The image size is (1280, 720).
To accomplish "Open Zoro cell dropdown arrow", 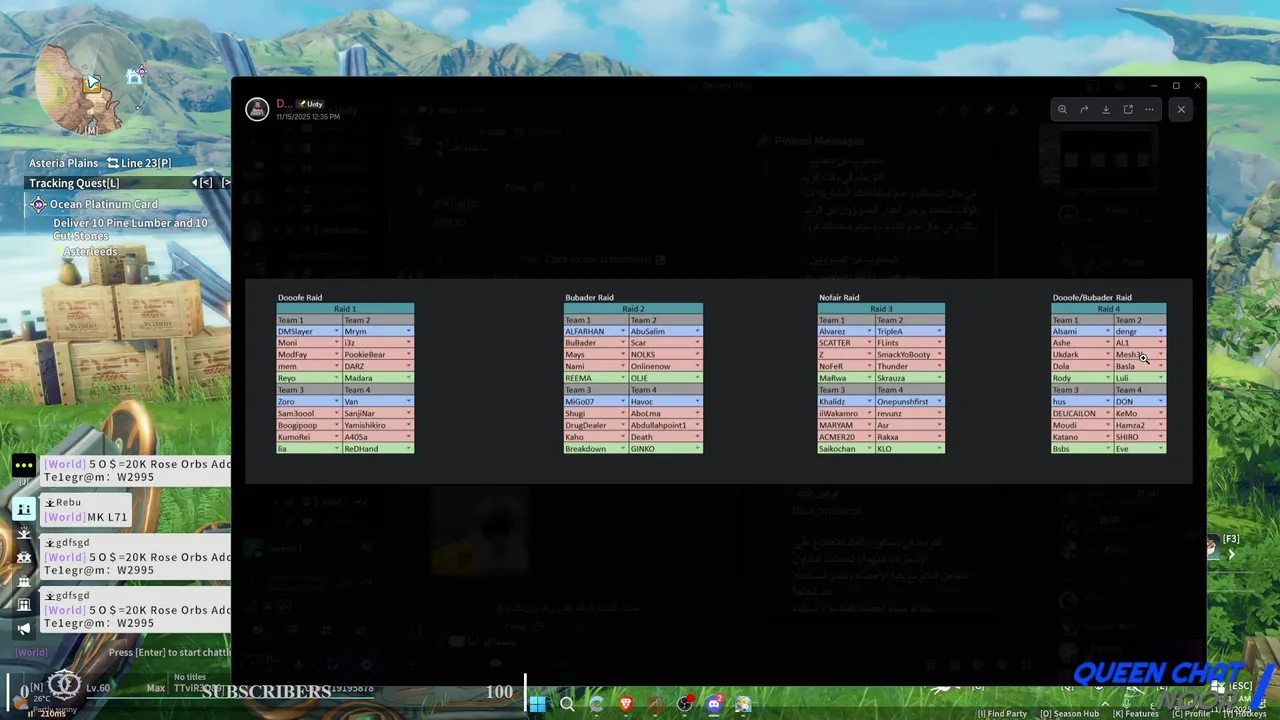I will tap(337, 401).
